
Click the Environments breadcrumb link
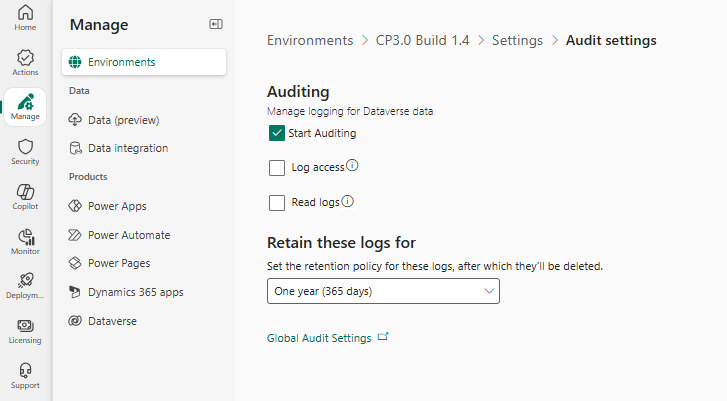click(310, 41)
